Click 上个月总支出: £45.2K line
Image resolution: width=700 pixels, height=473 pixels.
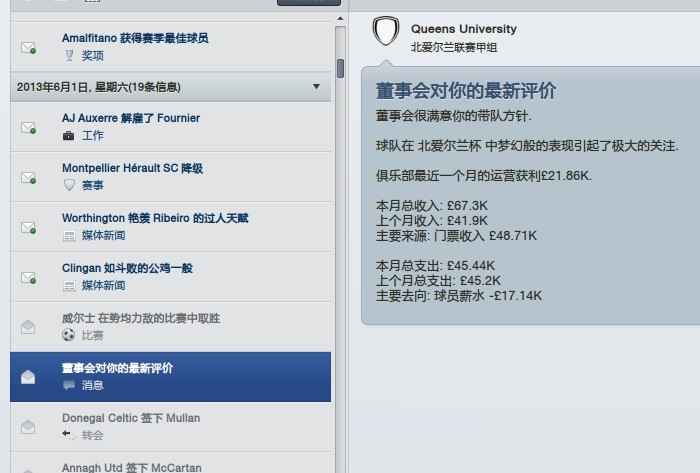tap(438, 281)
